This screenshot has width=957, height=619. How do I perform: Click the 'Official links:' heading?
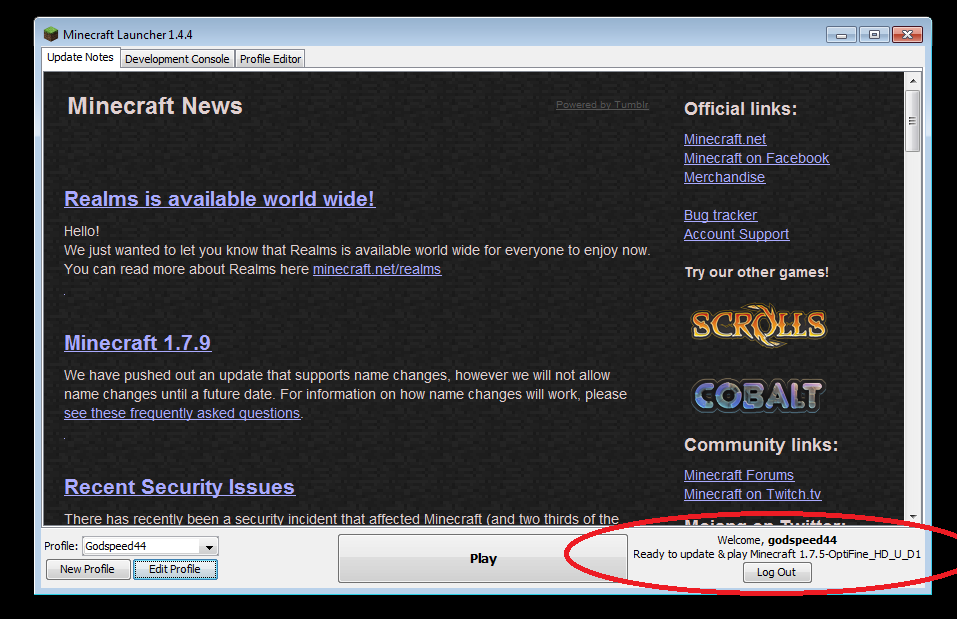pos(740,109)
